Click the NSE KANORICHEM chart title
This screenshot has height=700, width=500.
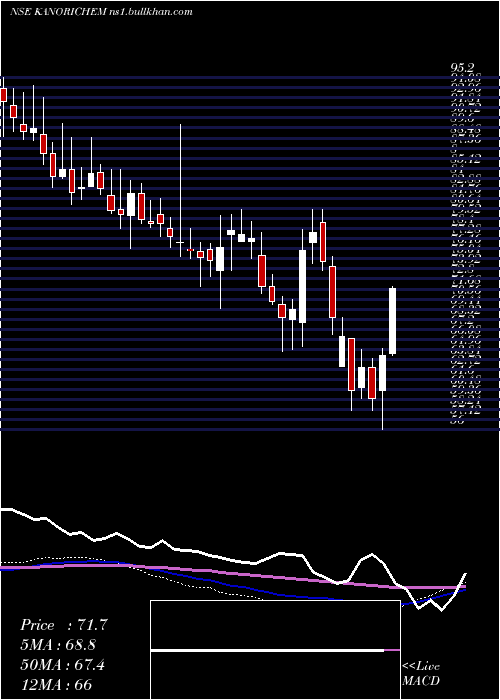101,12
